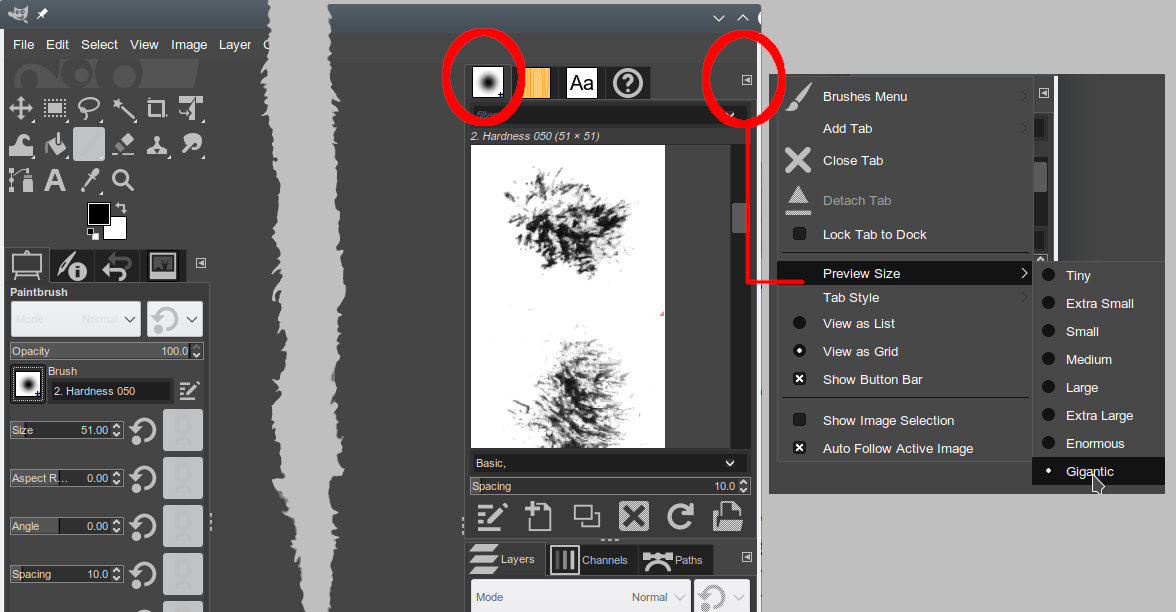Switch to Paths dock tab
Screen dimensions: 1176x612
[x=674, y=560]
